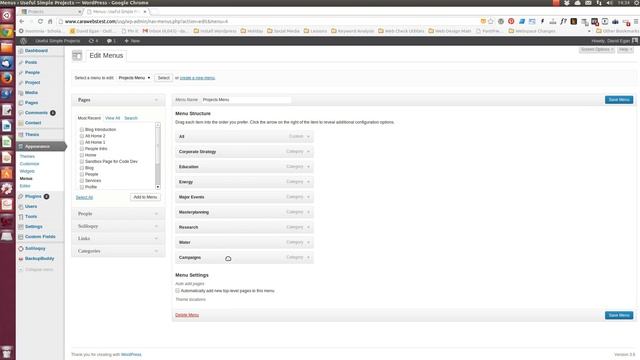Open Contact in the sidebar
Viewport: 640px width, 360px height.
[33, 123]
